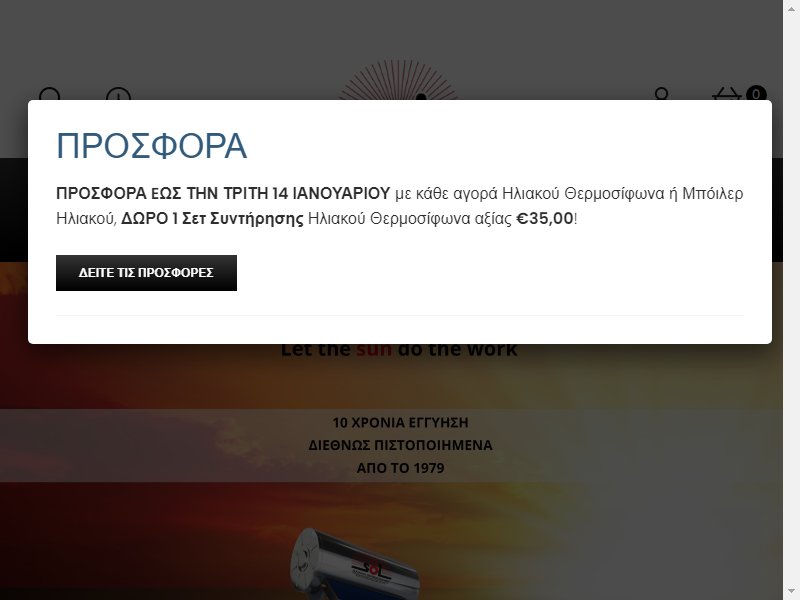This screenshot has height=600, width=800.
Task: Open the shopping basket icon
Action: tap(727, 94)
